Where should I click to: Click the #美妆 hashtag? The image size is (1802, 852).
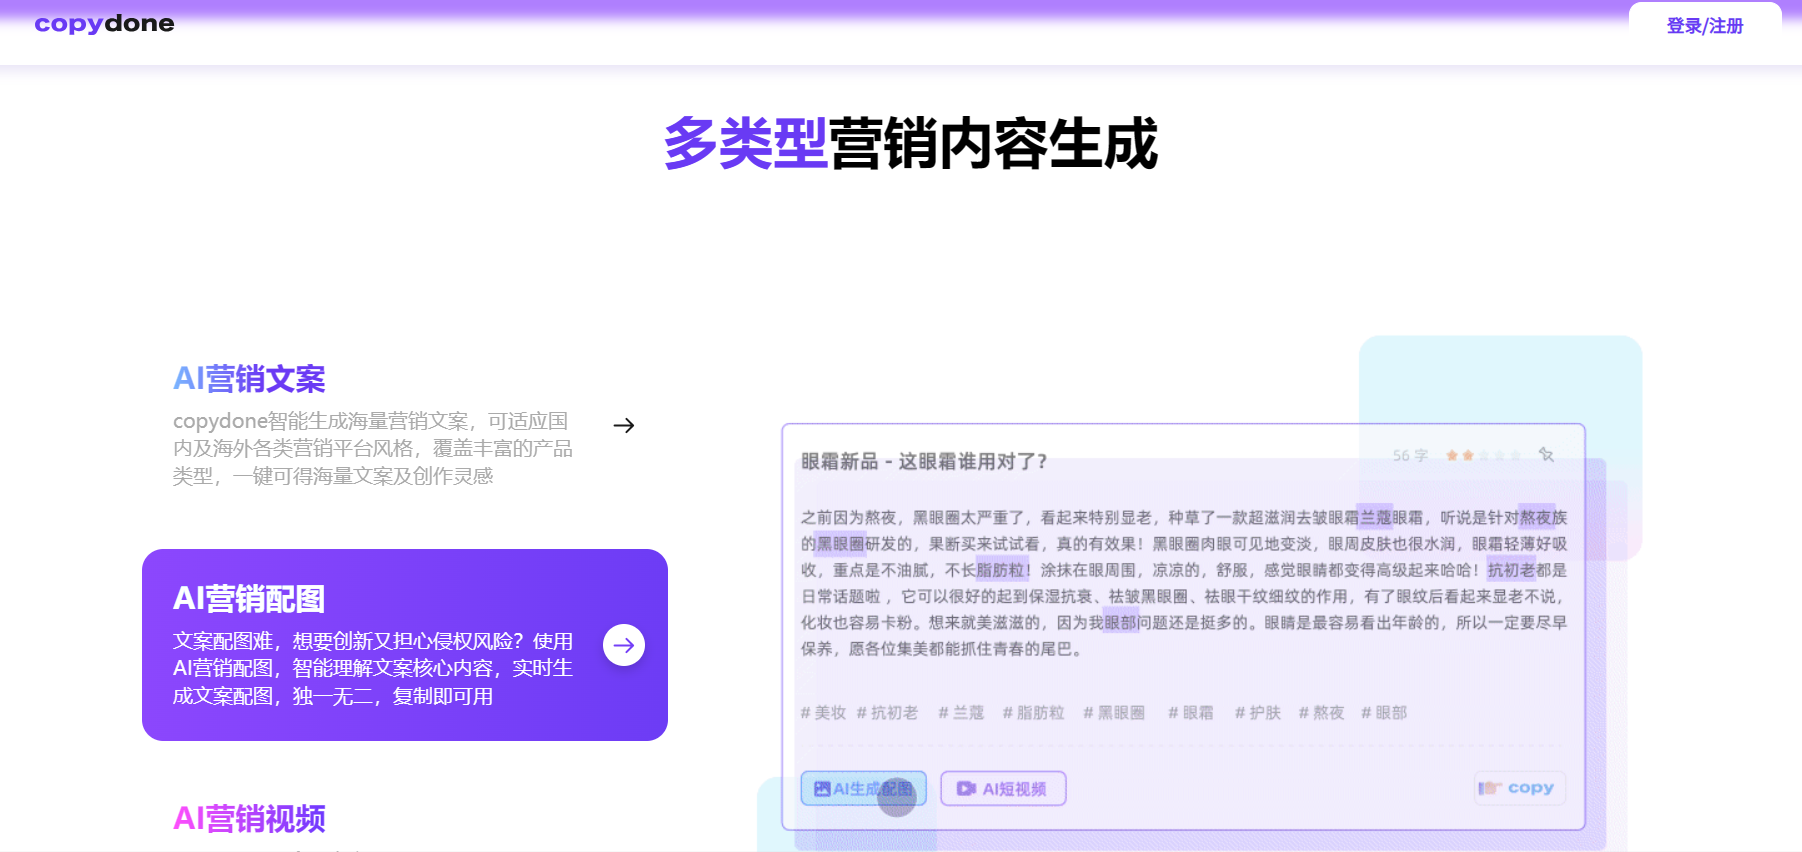click(823, 713)
